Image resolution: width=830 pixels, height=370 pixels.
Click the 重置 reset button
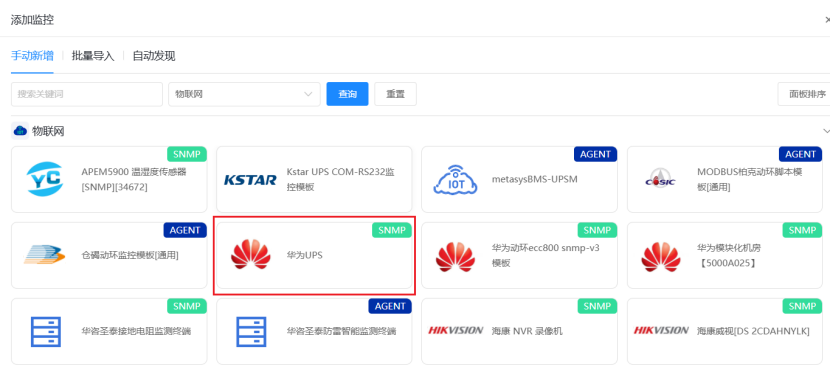395,94
